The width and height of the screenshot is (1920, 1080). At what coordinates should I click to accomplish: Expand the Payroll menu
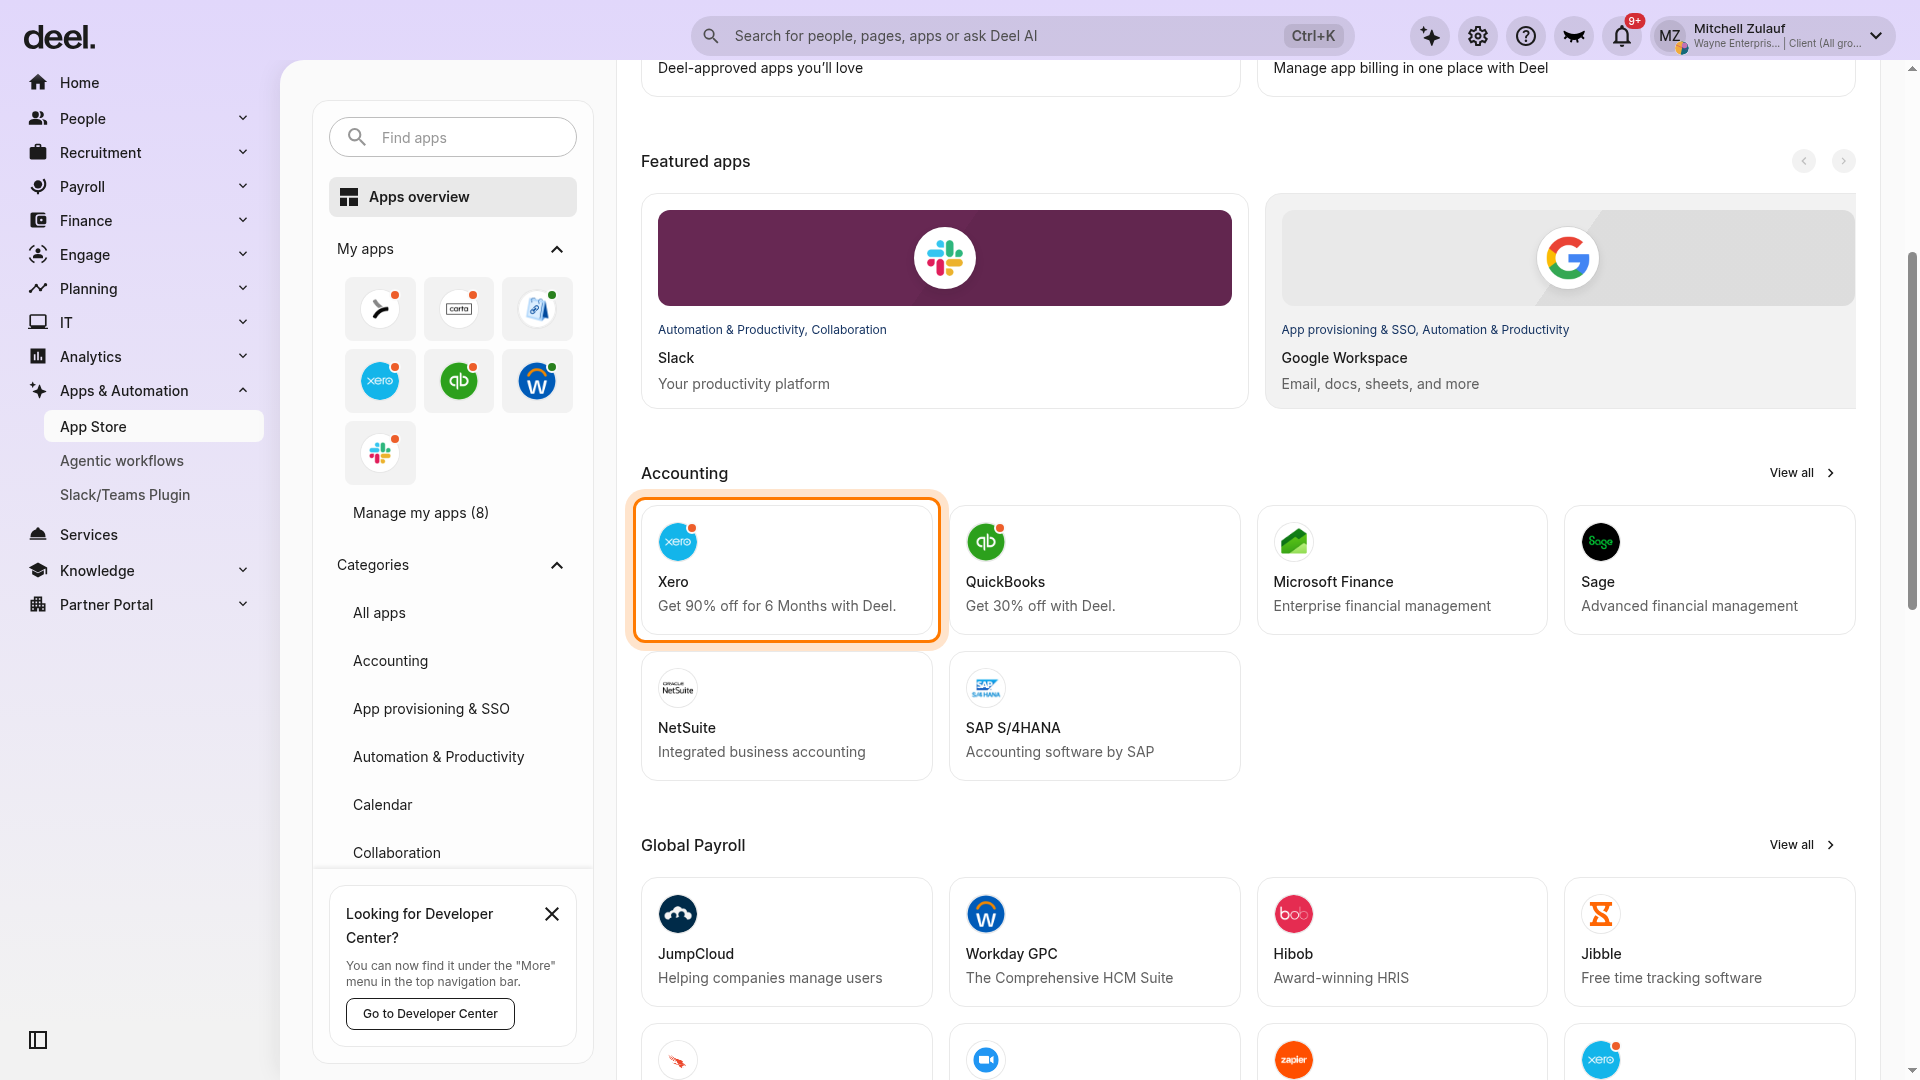[140, 186]
